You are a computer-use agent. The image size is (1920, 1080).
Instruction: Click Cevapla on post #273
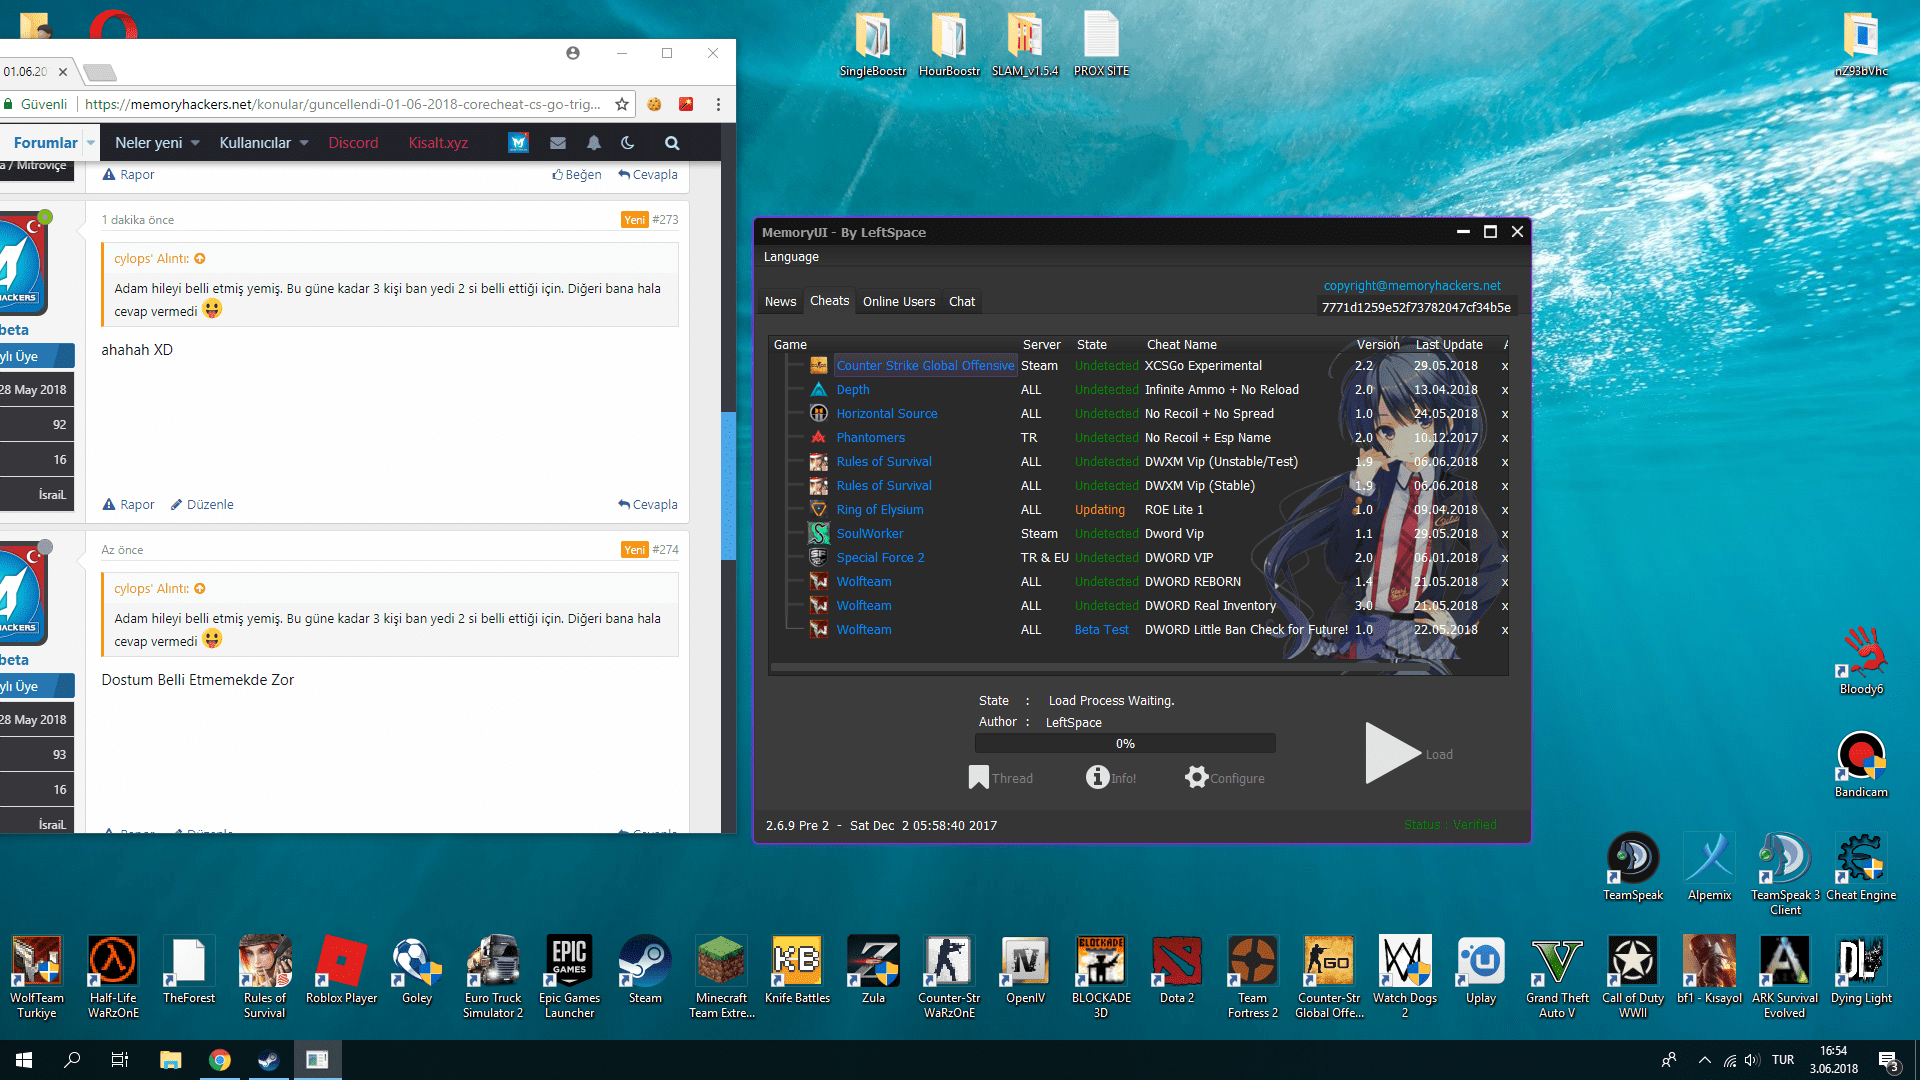click(648, 505)
